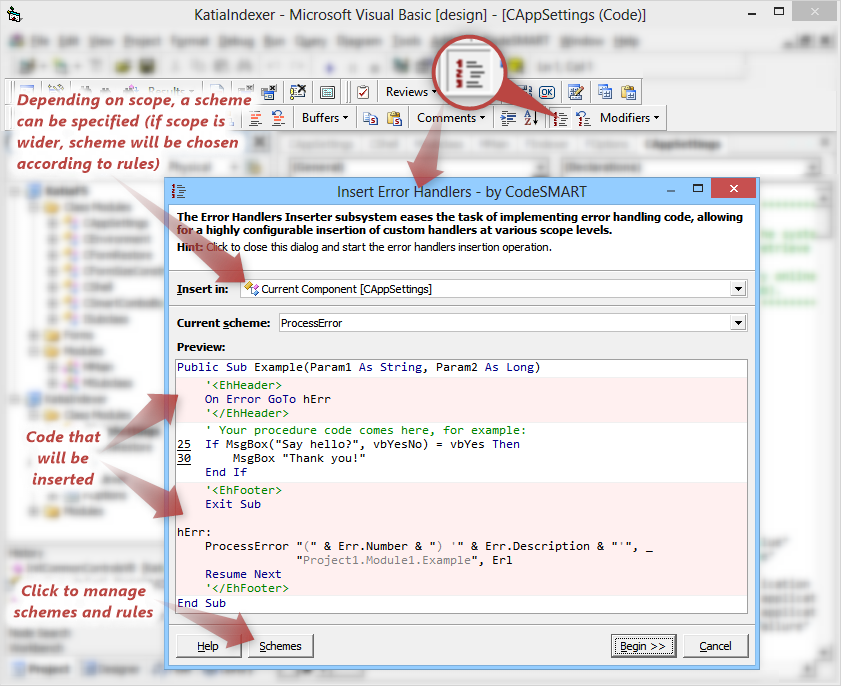This screenshot has width=841, height=686.
Task: Open the Buffers dropdown menu
Action: 324,118
